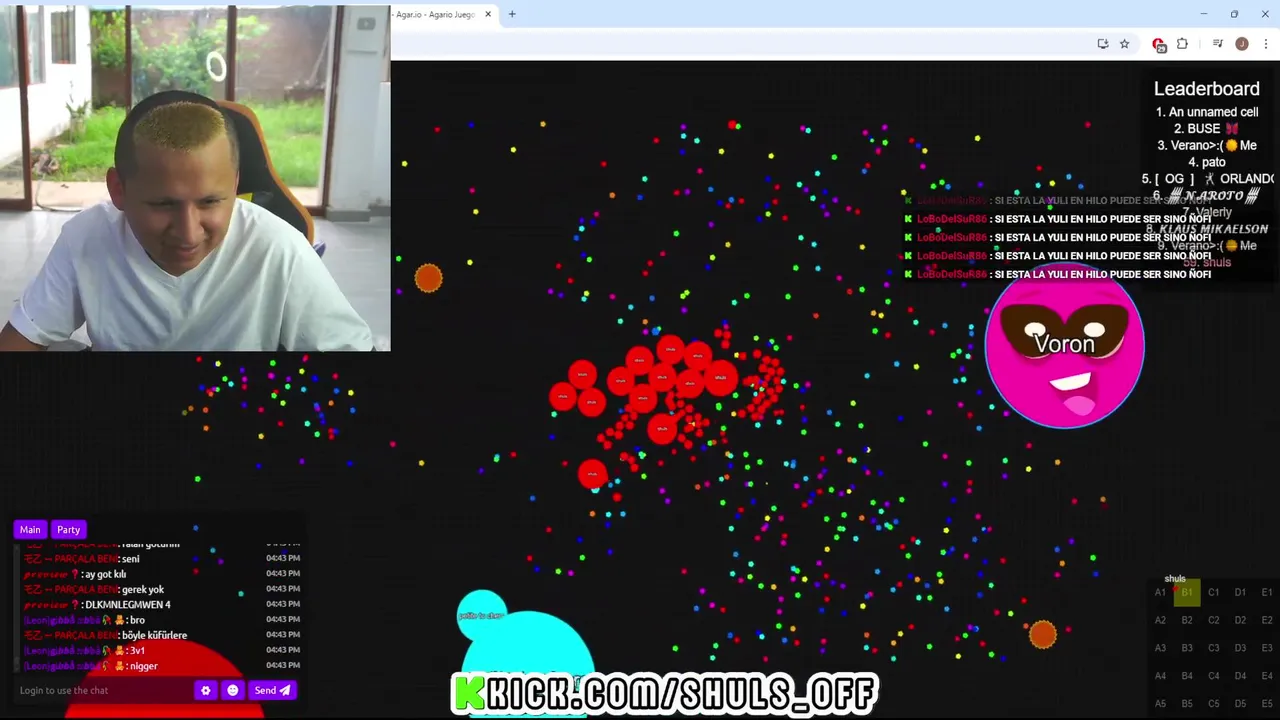
Task: Click chat message 'böyle küfürlere'
Action: (154, 635)
